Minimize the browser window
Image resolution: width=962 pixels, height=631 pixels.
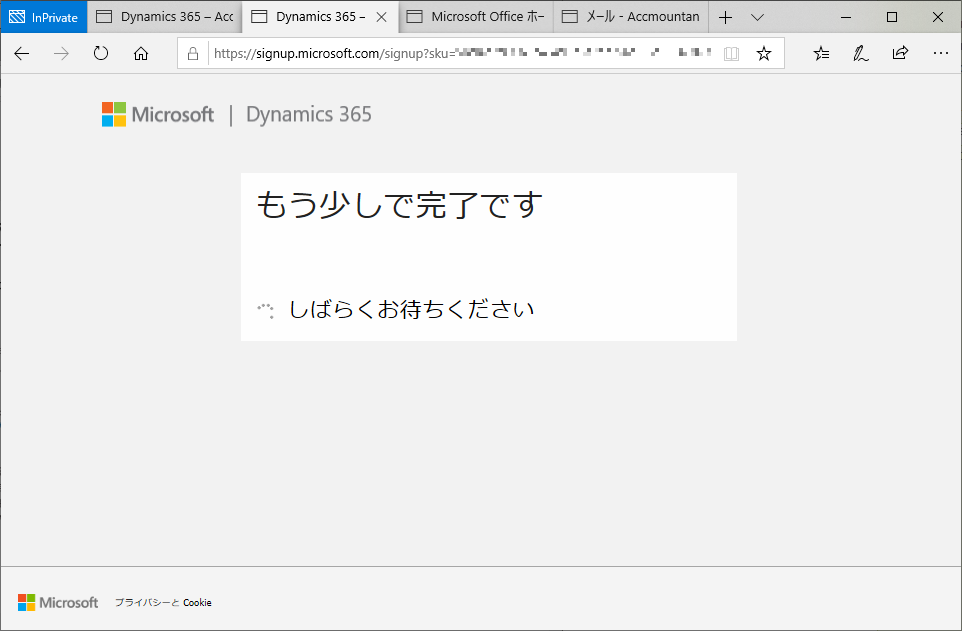click(846, 18)
